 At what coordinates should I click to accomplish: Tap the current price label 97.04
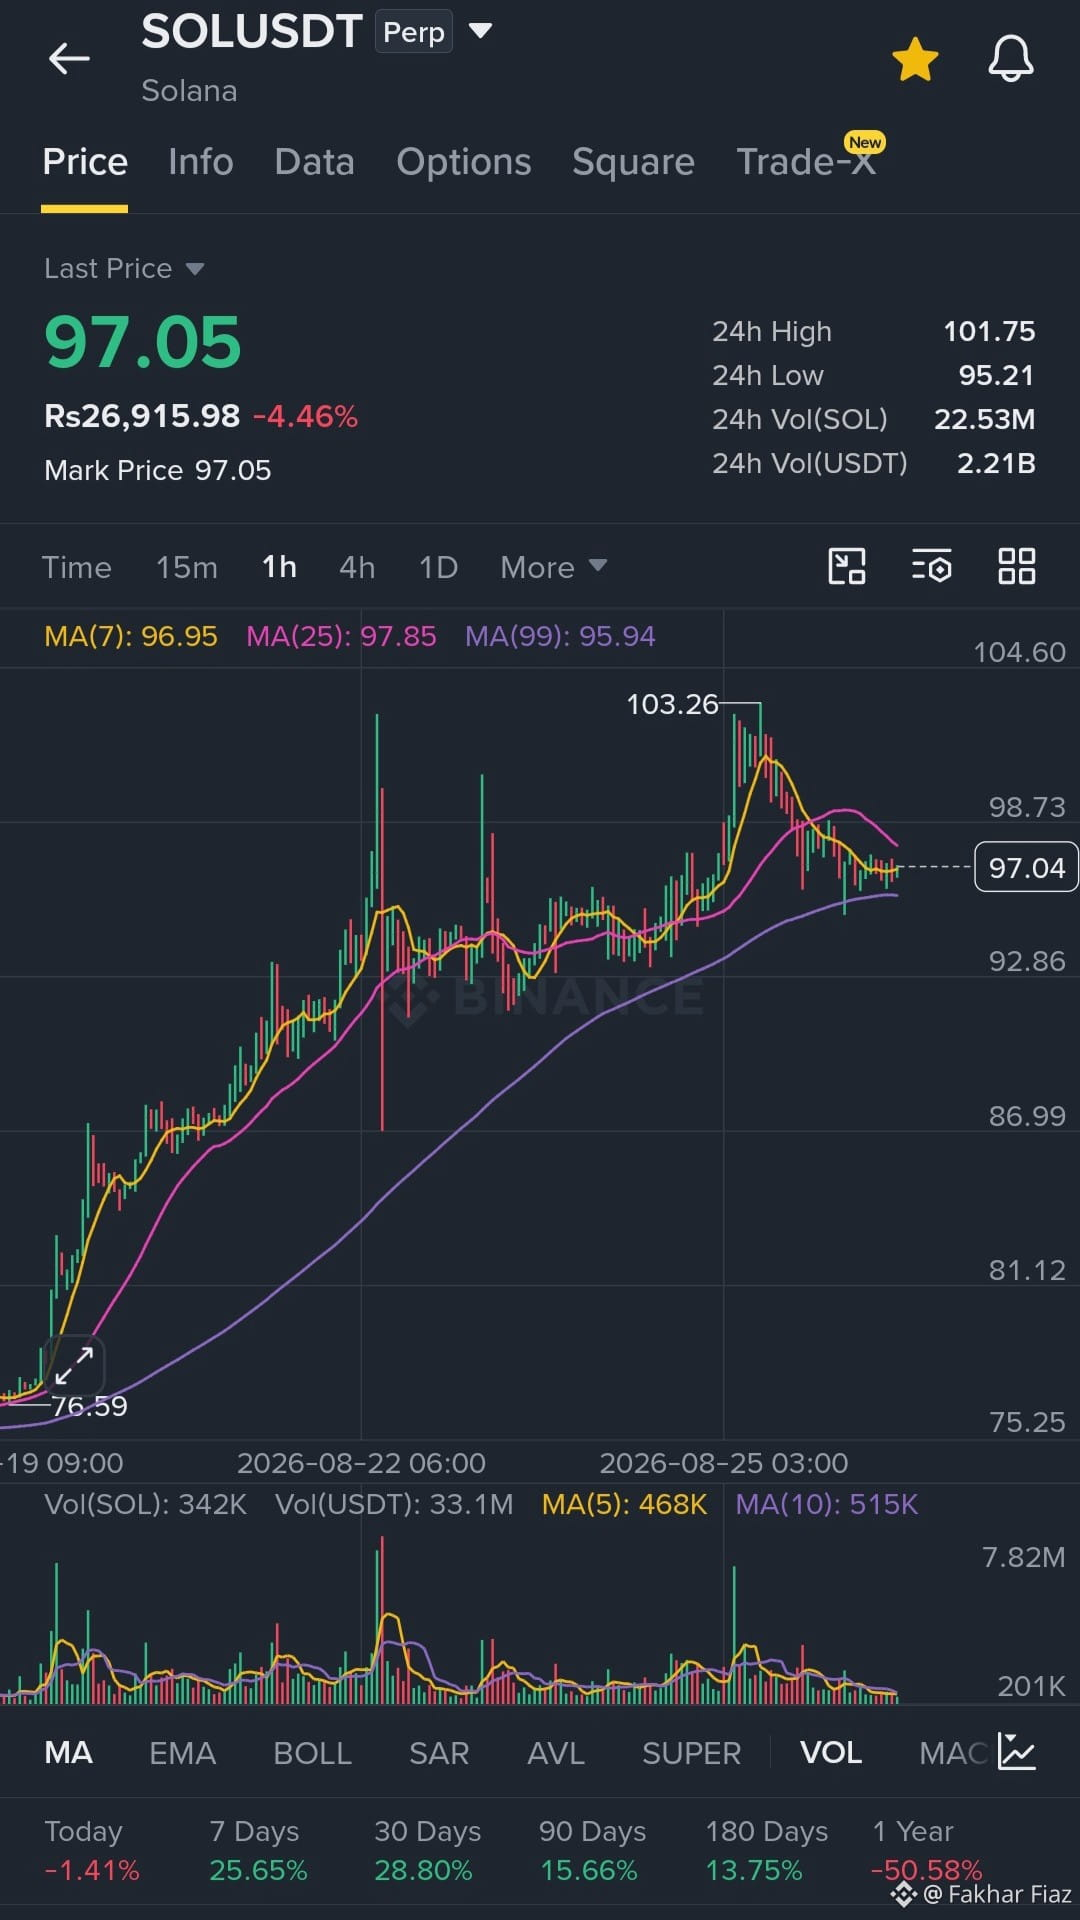point(1026,867)
